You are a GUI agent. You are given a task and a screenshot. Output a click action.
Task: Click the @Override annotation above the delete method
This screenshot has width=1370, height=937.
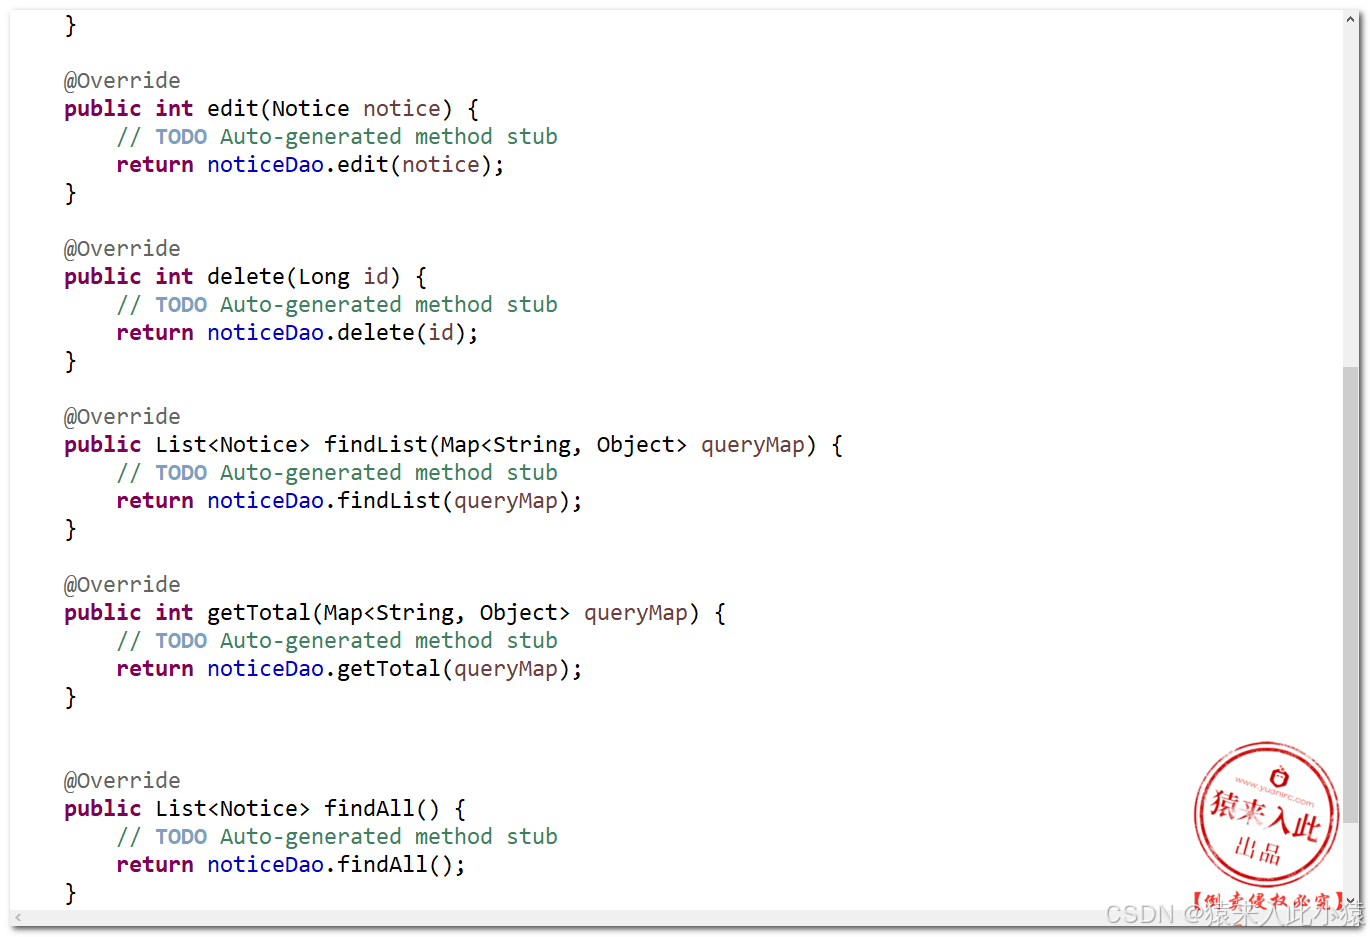click(123, 248)
